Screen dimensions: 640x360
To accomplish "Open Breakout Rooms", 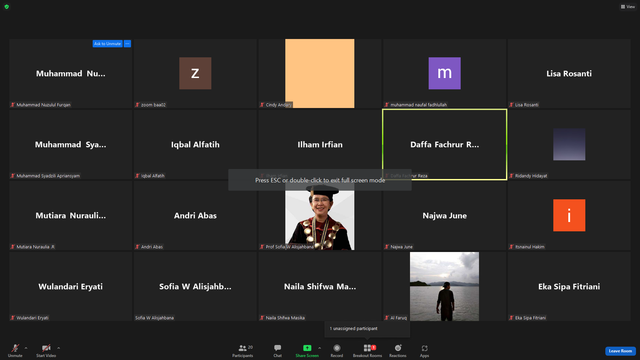I will coord(367,350).
